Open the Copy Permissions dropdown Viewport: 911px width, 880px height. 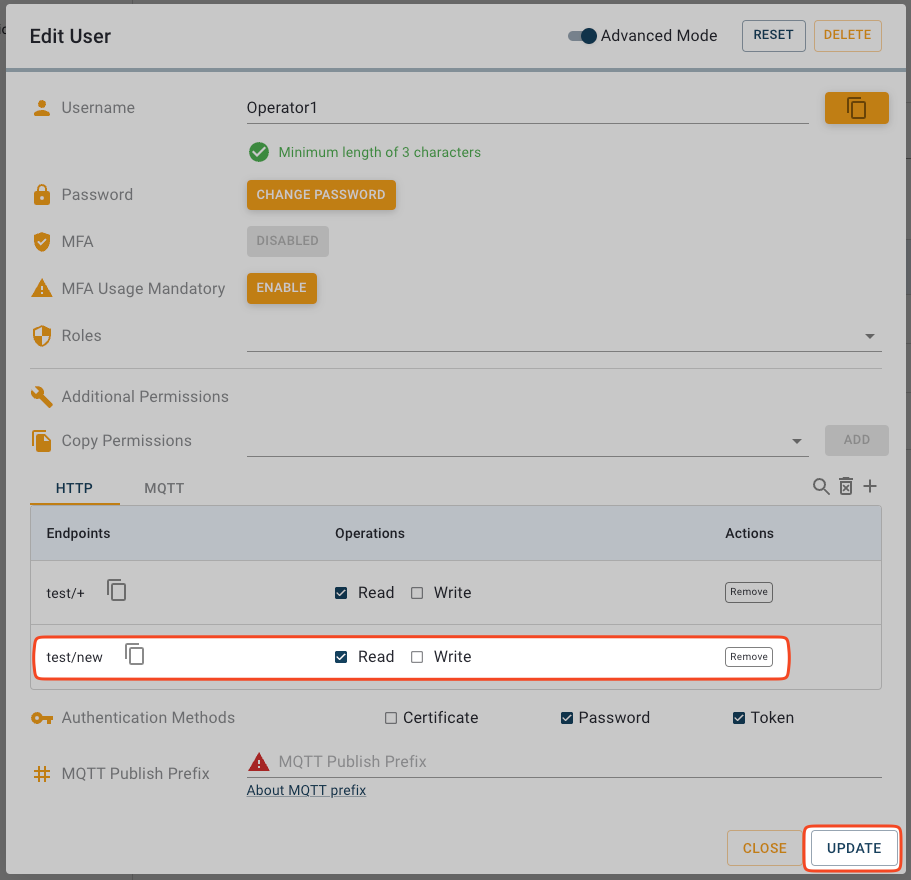[x=797, y=441]
